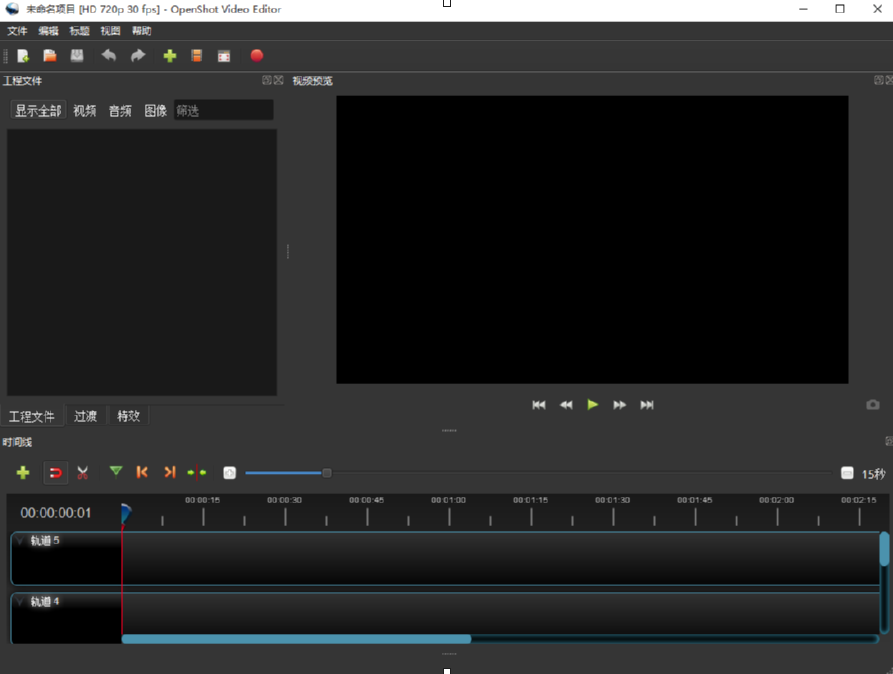
Task: Open a project with the folder icon
Action: [50, 56]
